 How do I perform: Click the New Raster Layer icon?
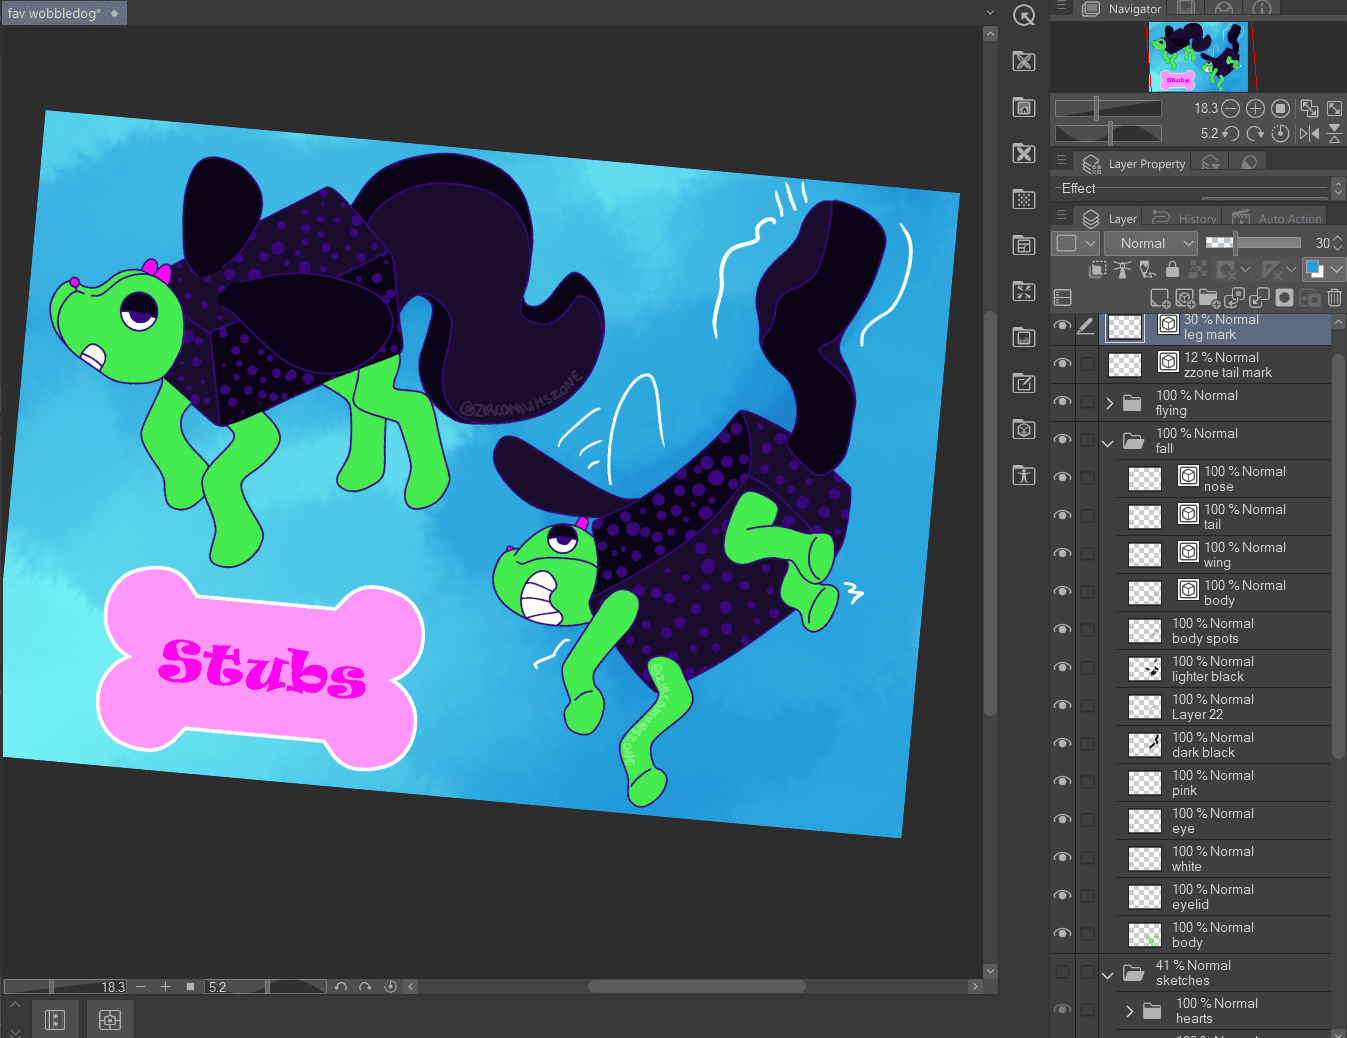1160,297
